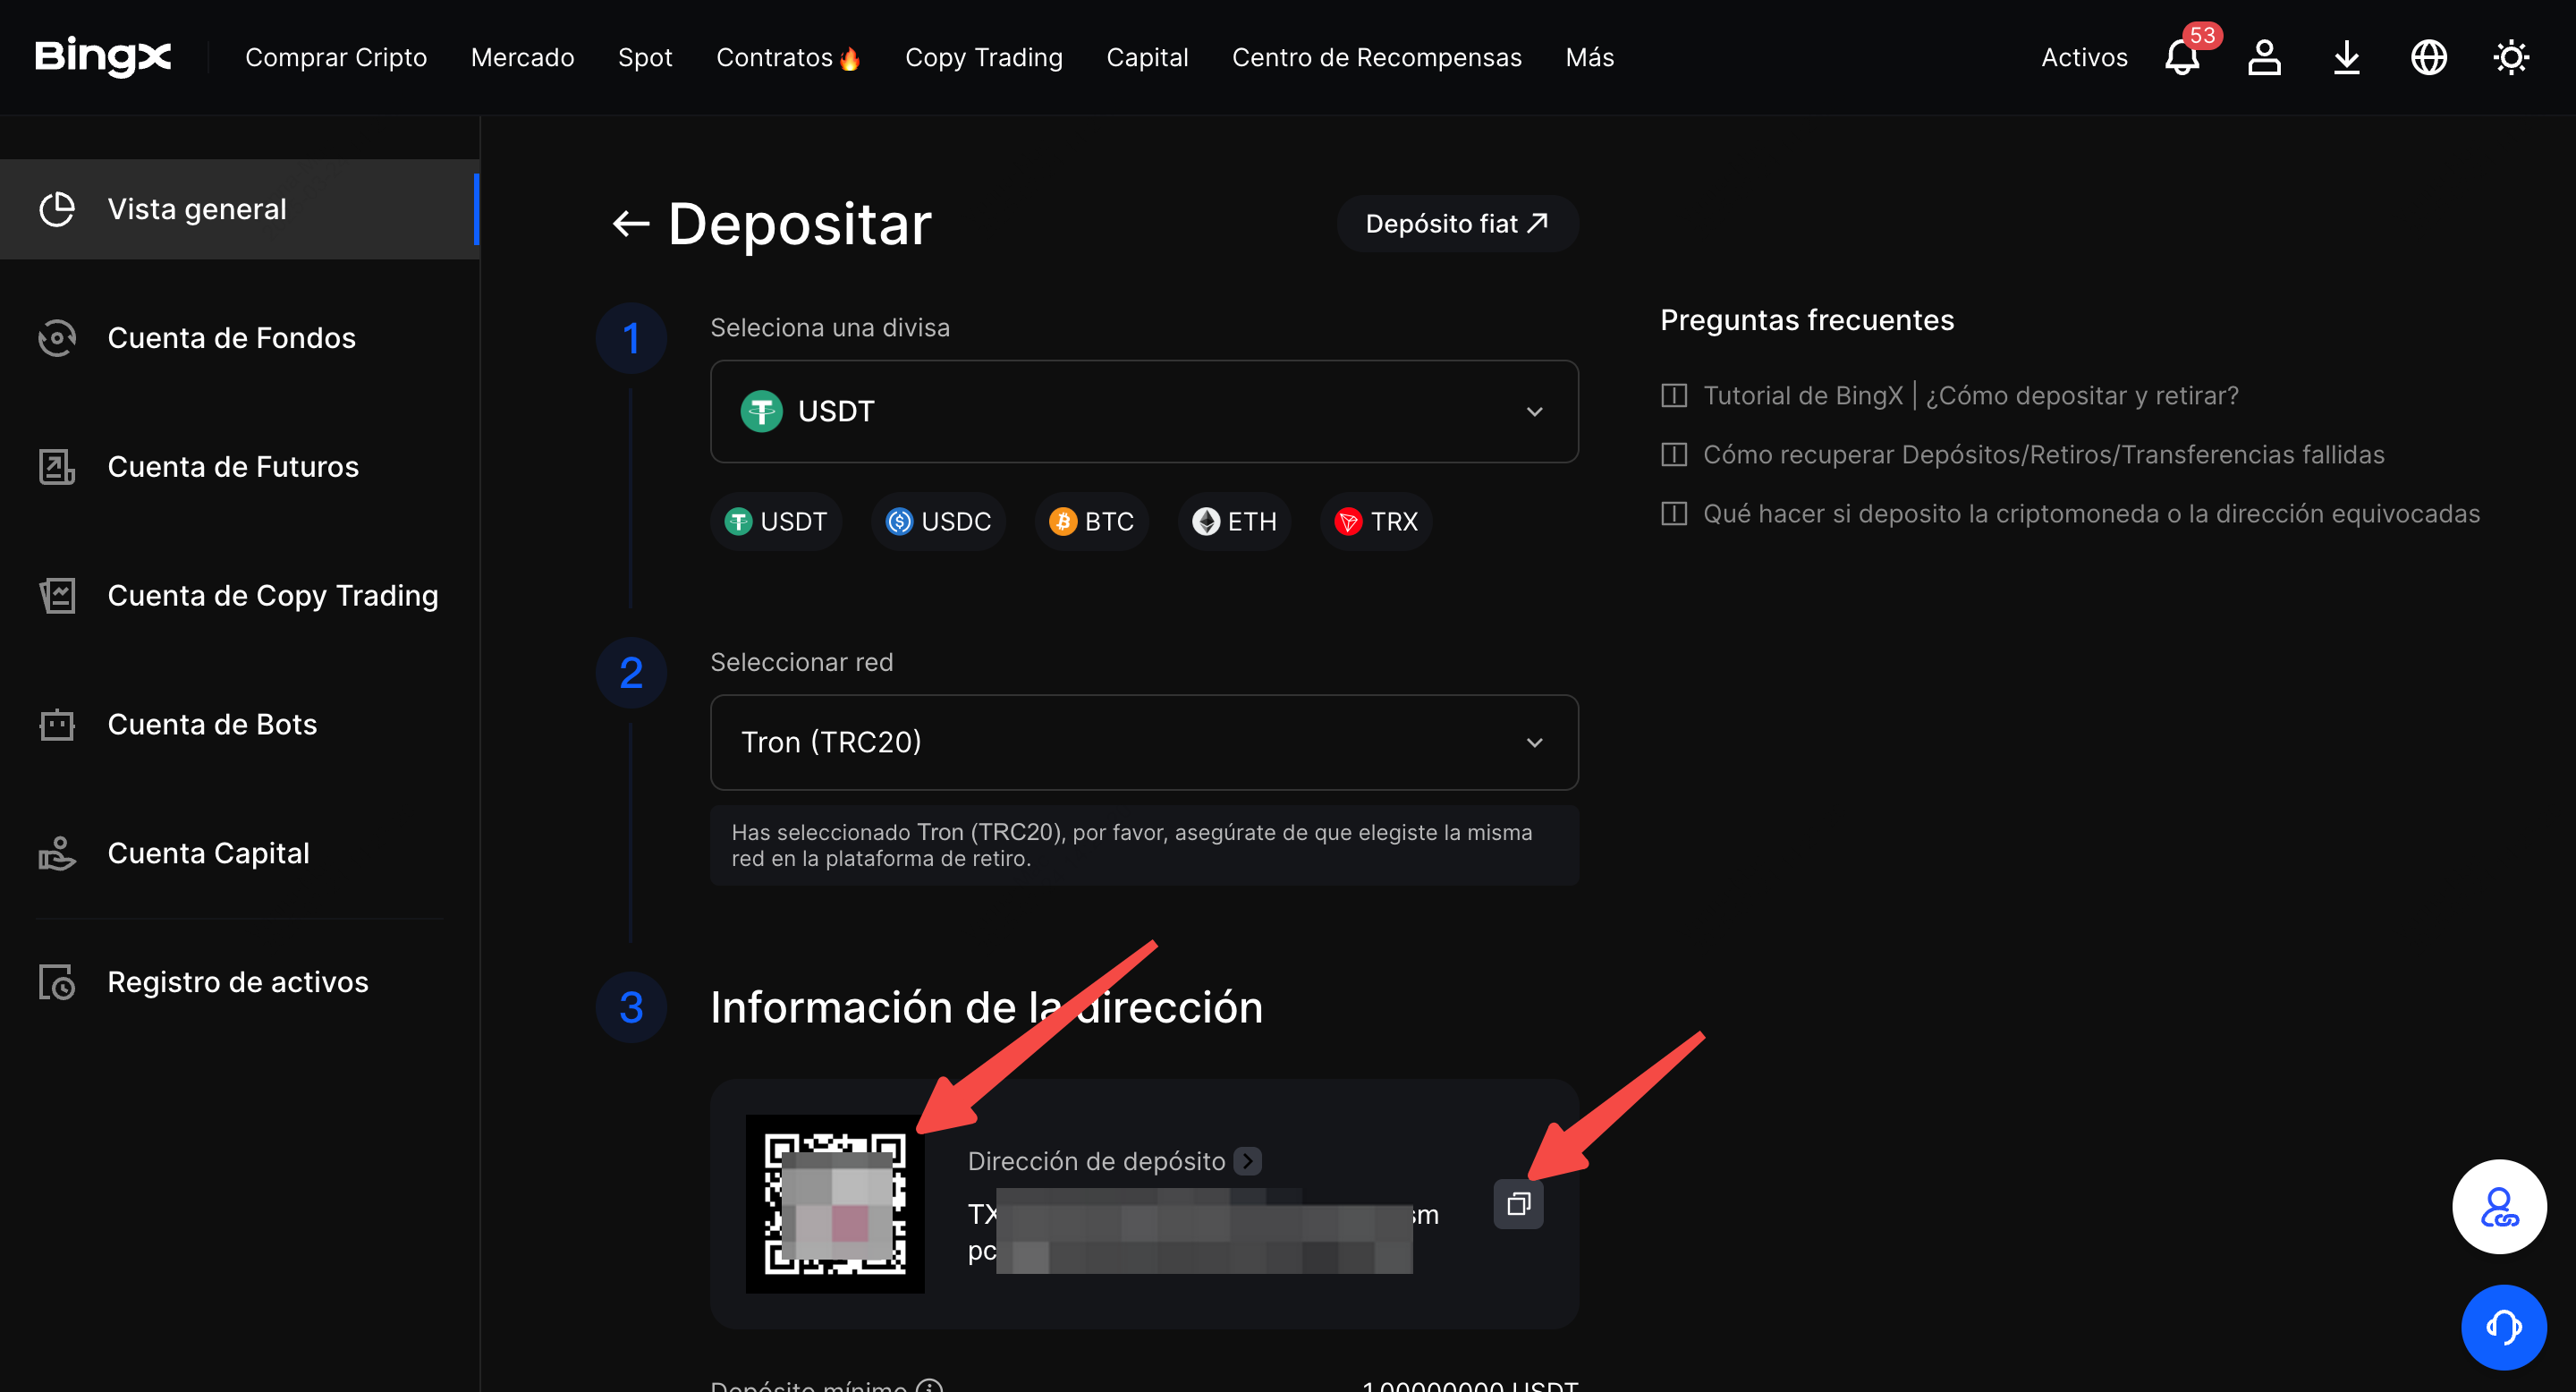The height and width of the screenshot is (1392, 2576).
Task: Expand the Tron (TRC20) network dropdown
Action: click(x=1144, y=743)
